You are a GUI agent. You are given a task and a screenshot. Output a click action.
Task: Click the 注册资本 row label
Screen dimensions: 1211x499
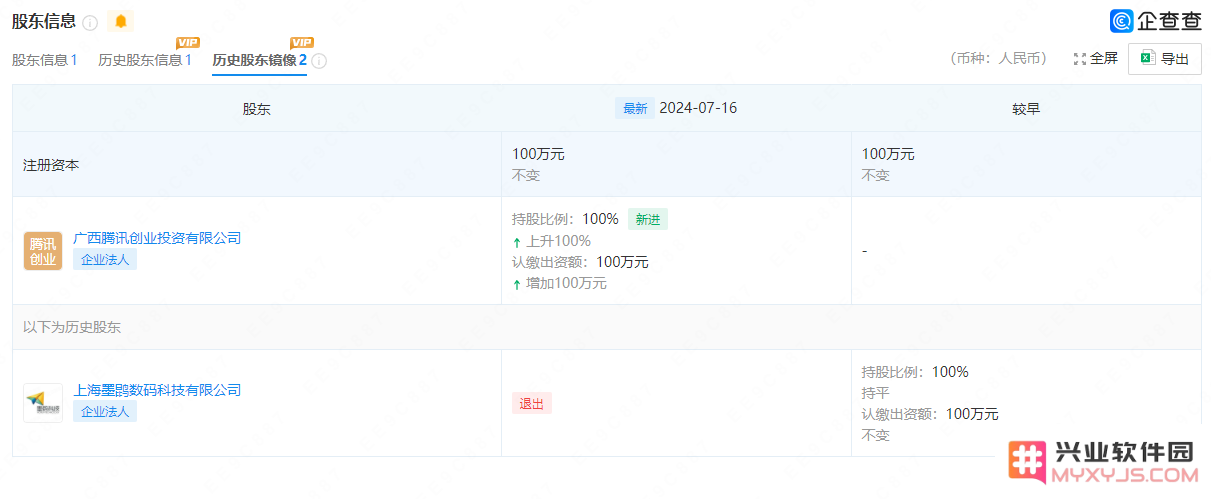pyautogui.click(x=51, y=165)
